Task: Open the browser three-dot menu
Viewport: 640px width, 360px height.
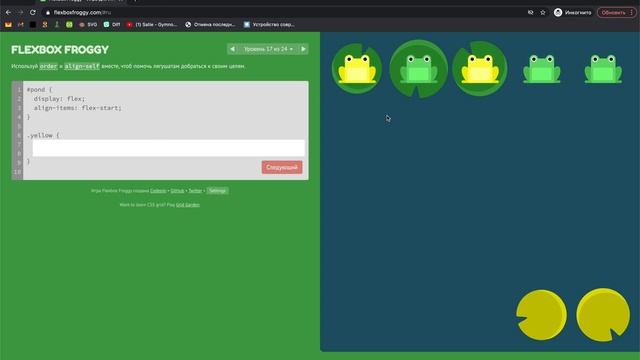Action: point(631,13)
